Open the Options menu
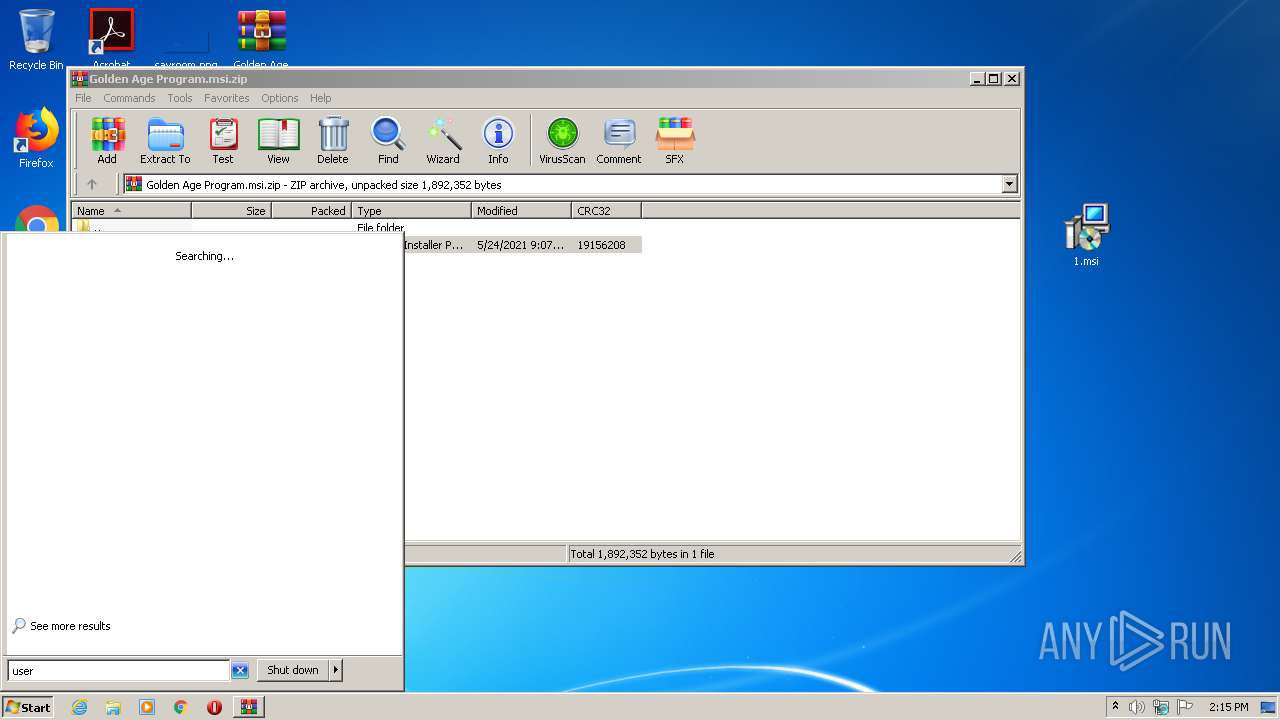1280x720 pixels. tap(280, 98)
